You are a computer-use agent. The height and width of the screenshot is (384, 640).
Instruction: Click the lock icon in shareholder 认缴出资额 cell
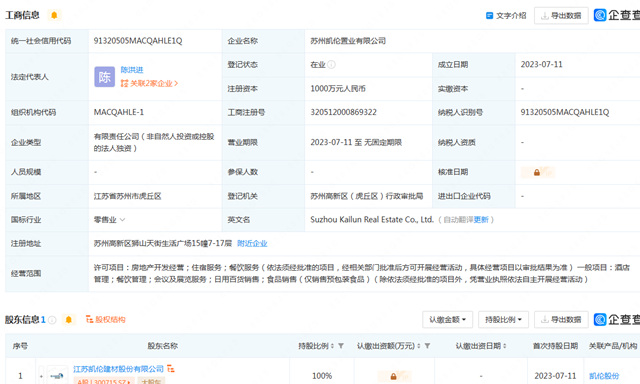(393, 376)
